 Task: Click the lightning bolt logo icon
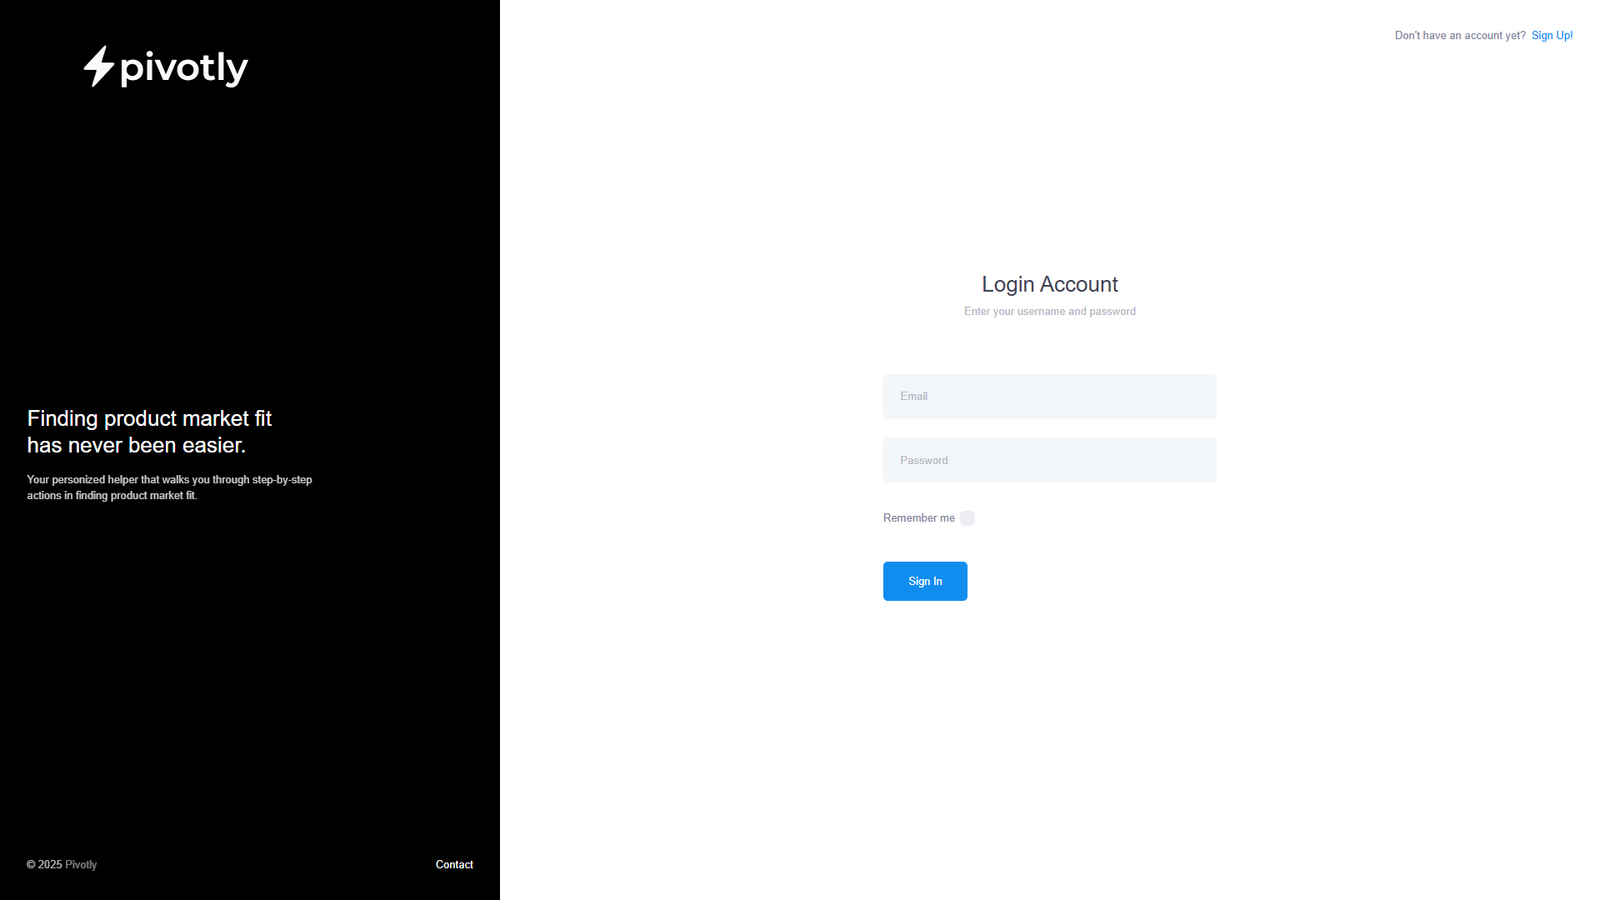click(x=99, y=66)
